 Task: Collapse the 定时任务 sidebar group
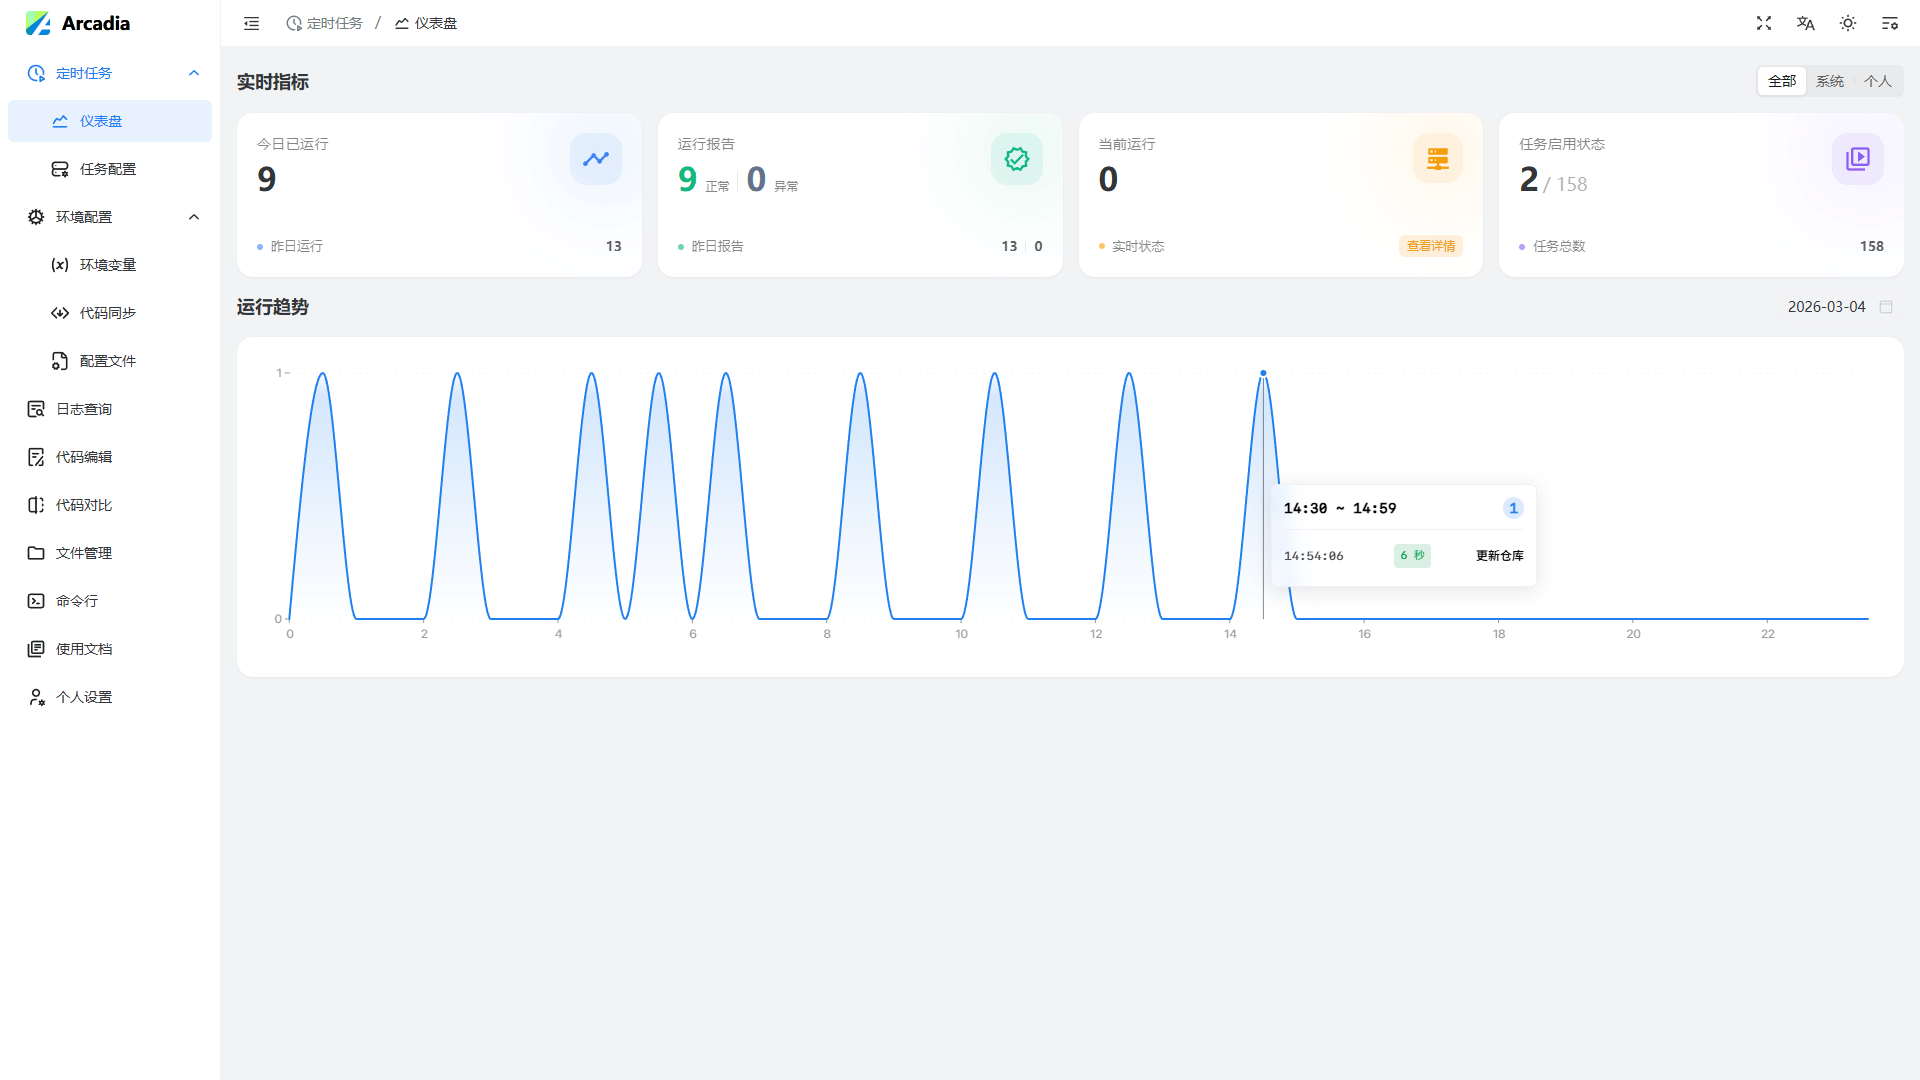[194, 73]
